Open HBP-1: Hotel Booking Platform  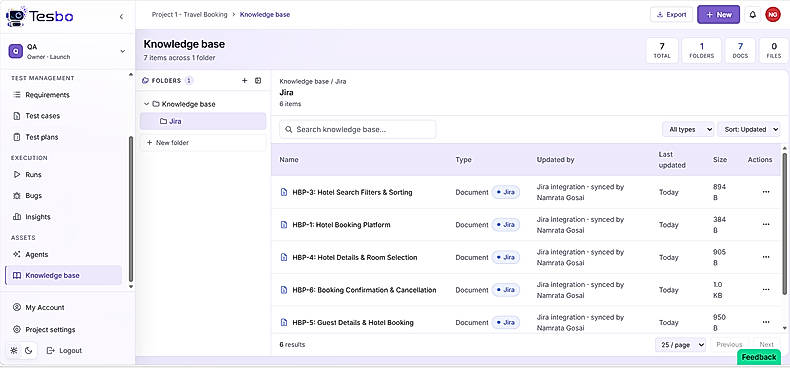pyautogui.click(x=341, y=225)
